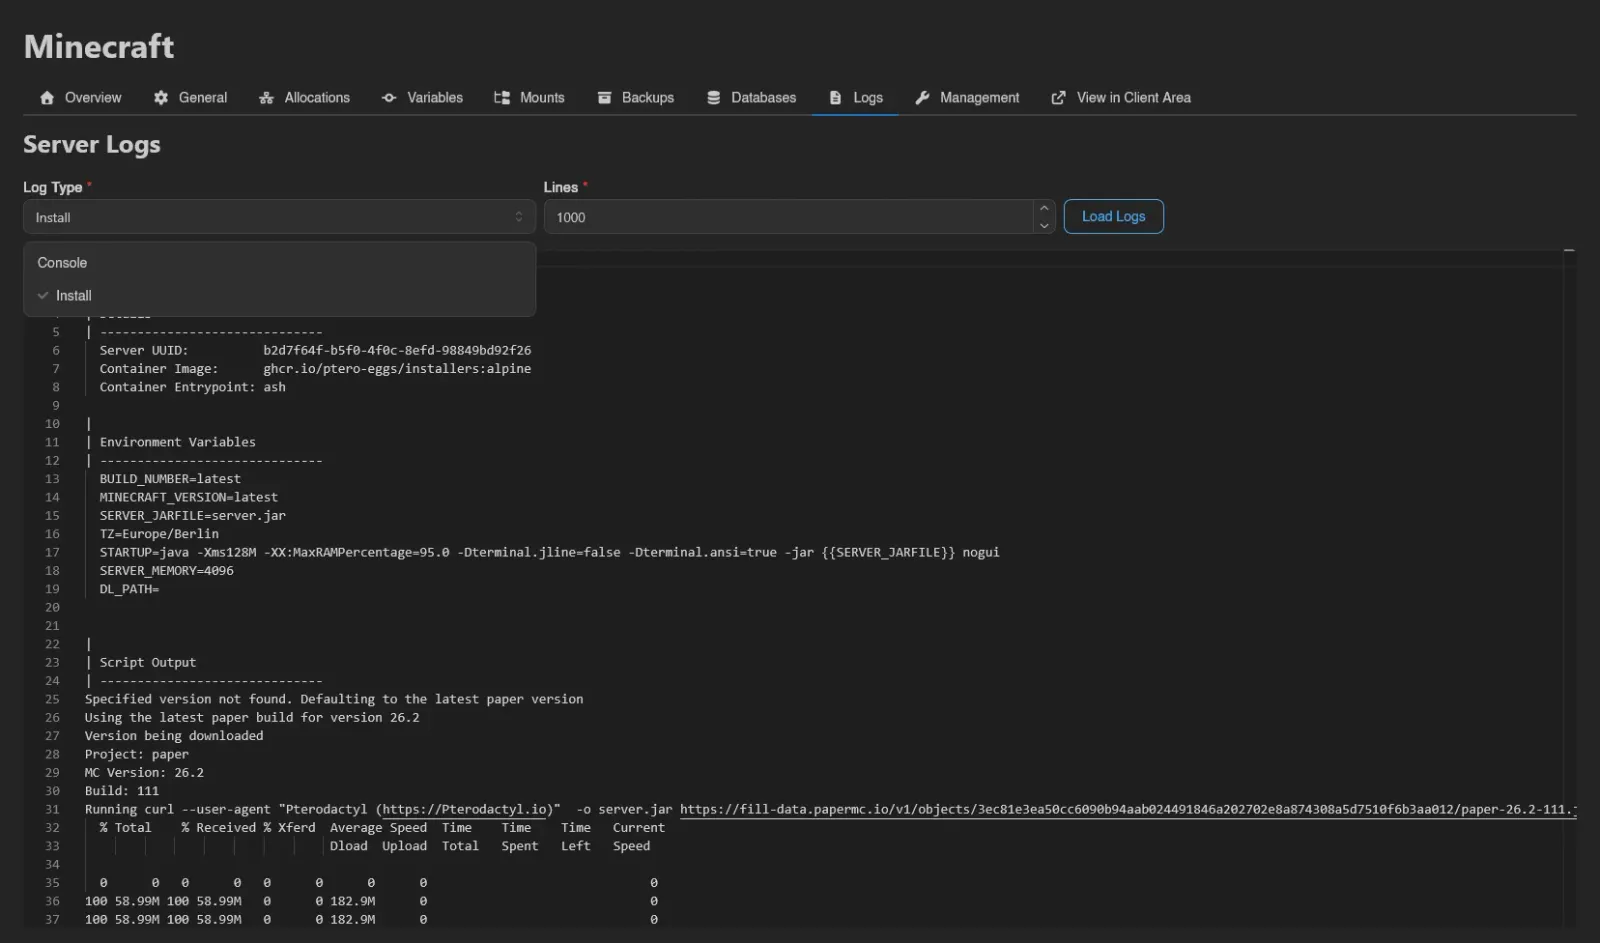
Task: Click the Mounts folder-tree icon
Action: pyautogui.click(x=502, y=98)
